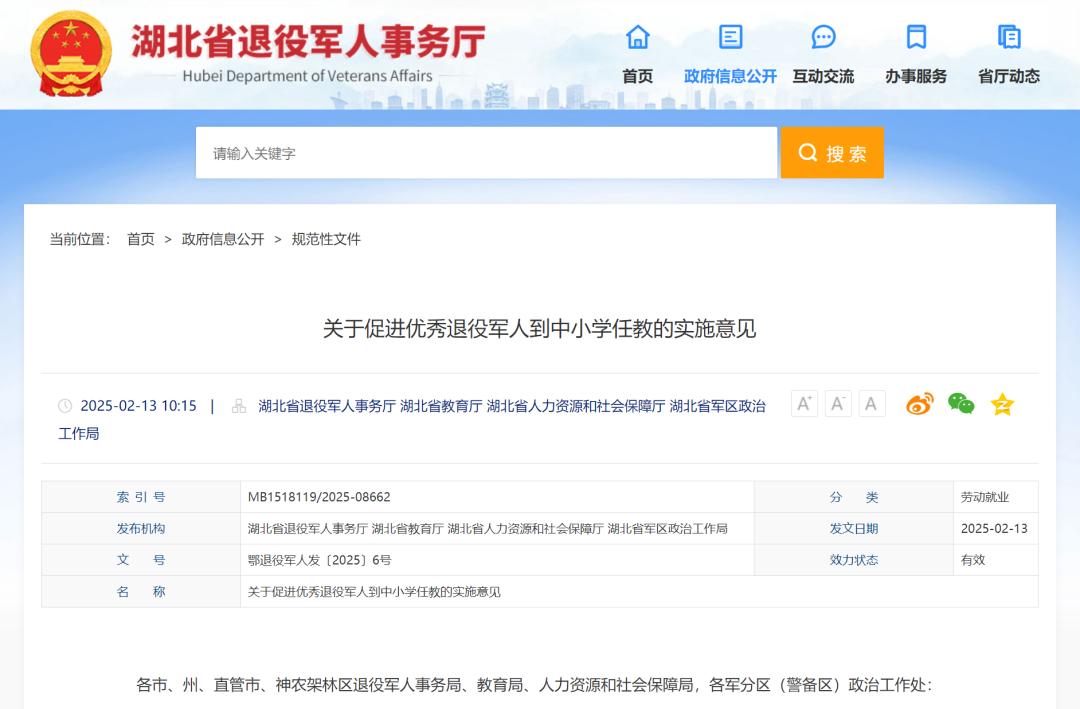Screen dimensions: 1080x709
Task: Increase font size with A+ button
Action: [804, 404]
